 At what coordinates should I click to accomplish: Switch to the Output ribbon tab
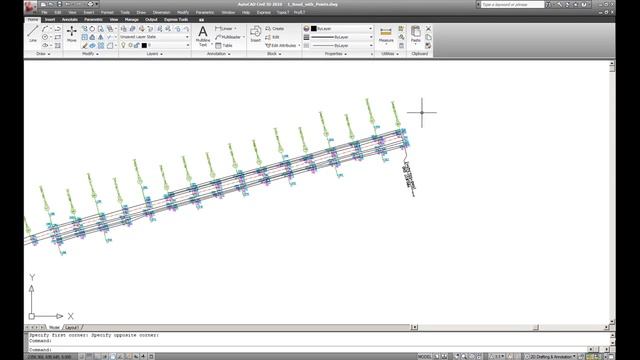click(x=151, y=20)
